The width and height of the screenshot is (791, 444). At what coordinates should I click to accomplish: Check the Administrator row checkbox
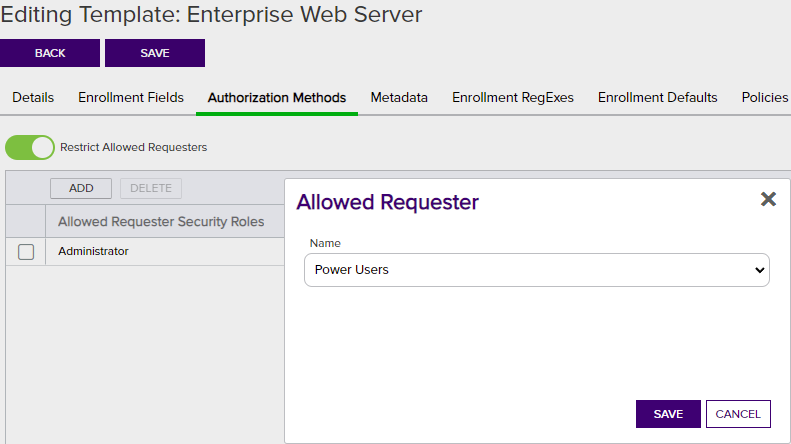pyautogui.click(x=26, y=252)
